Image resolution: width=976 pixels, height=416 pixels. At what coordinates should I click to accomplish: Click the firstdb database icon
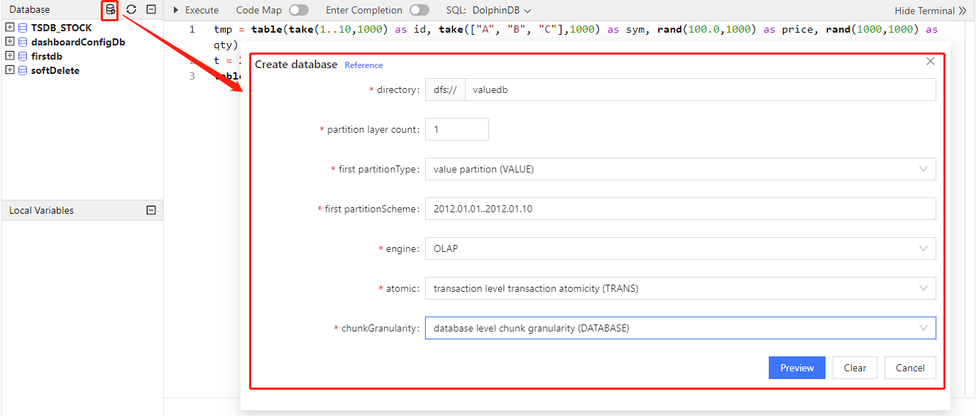[x=23, y=56]
